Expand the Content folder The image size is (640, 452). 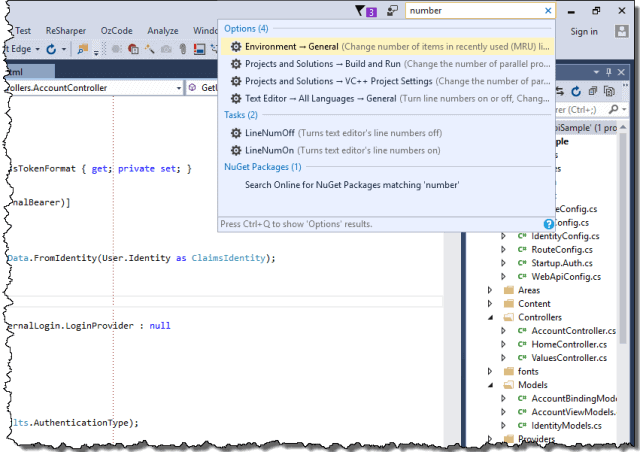[x=490, y=303]
